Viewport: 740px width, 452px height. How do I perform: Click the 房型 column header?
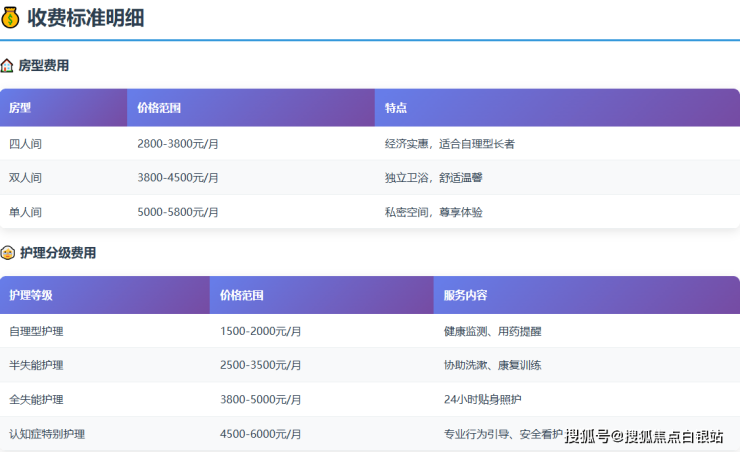[20, 108]
